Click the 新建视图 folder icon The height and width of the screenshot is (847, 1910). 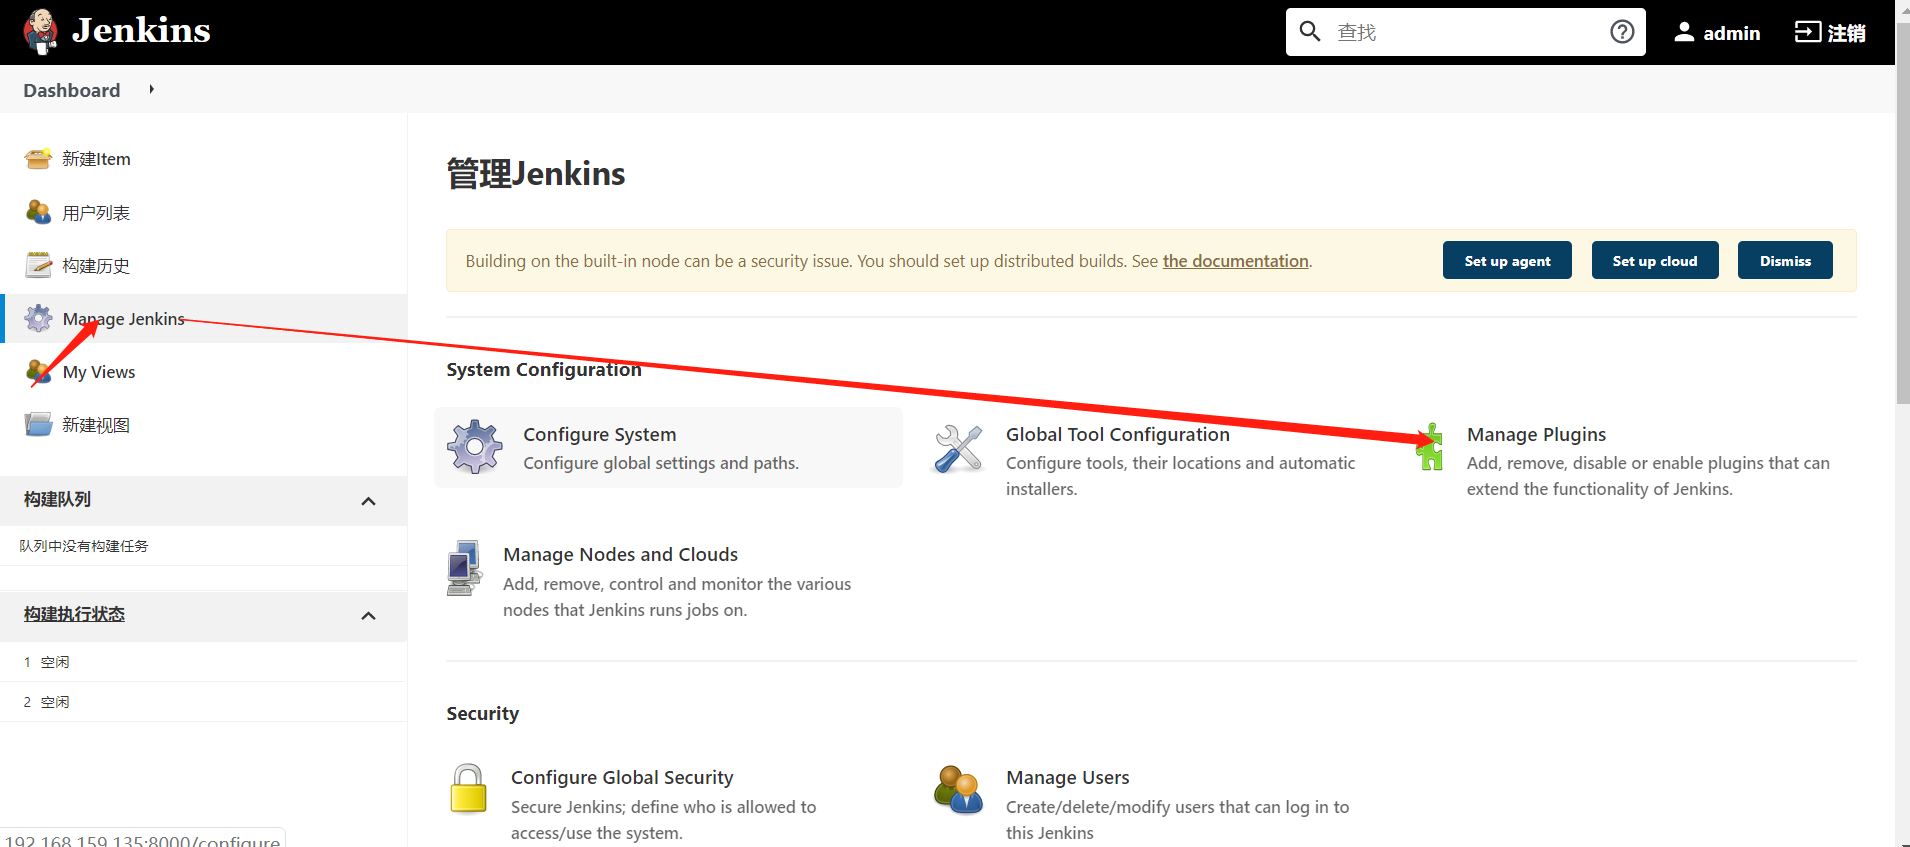tap(38, 425)
